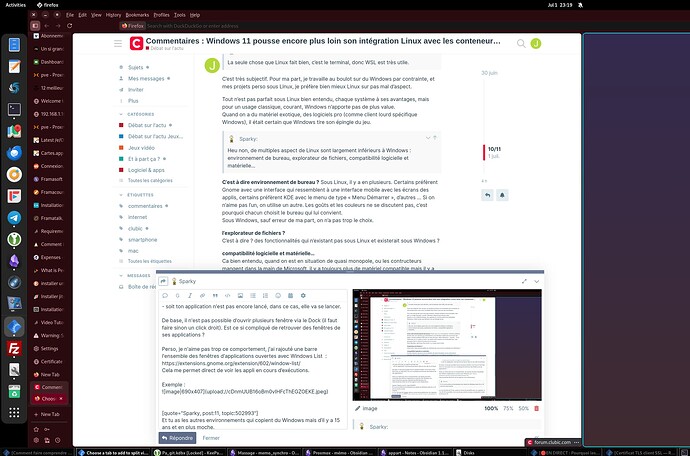The width and height of the screenshot is (690, 456).
Task: Click the image upload icon in the composer
Action: click(x=240, y=295)
